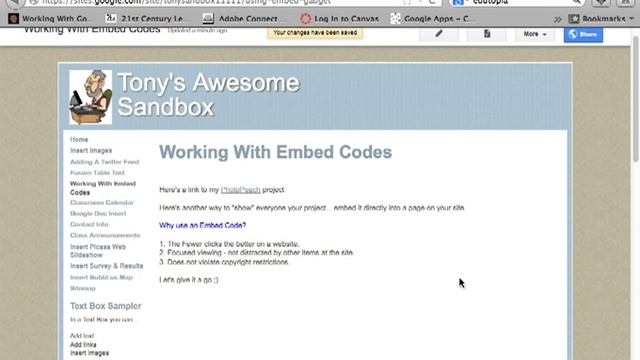
Task: Click Working With Embed Codes page heading
Action: 276,152
